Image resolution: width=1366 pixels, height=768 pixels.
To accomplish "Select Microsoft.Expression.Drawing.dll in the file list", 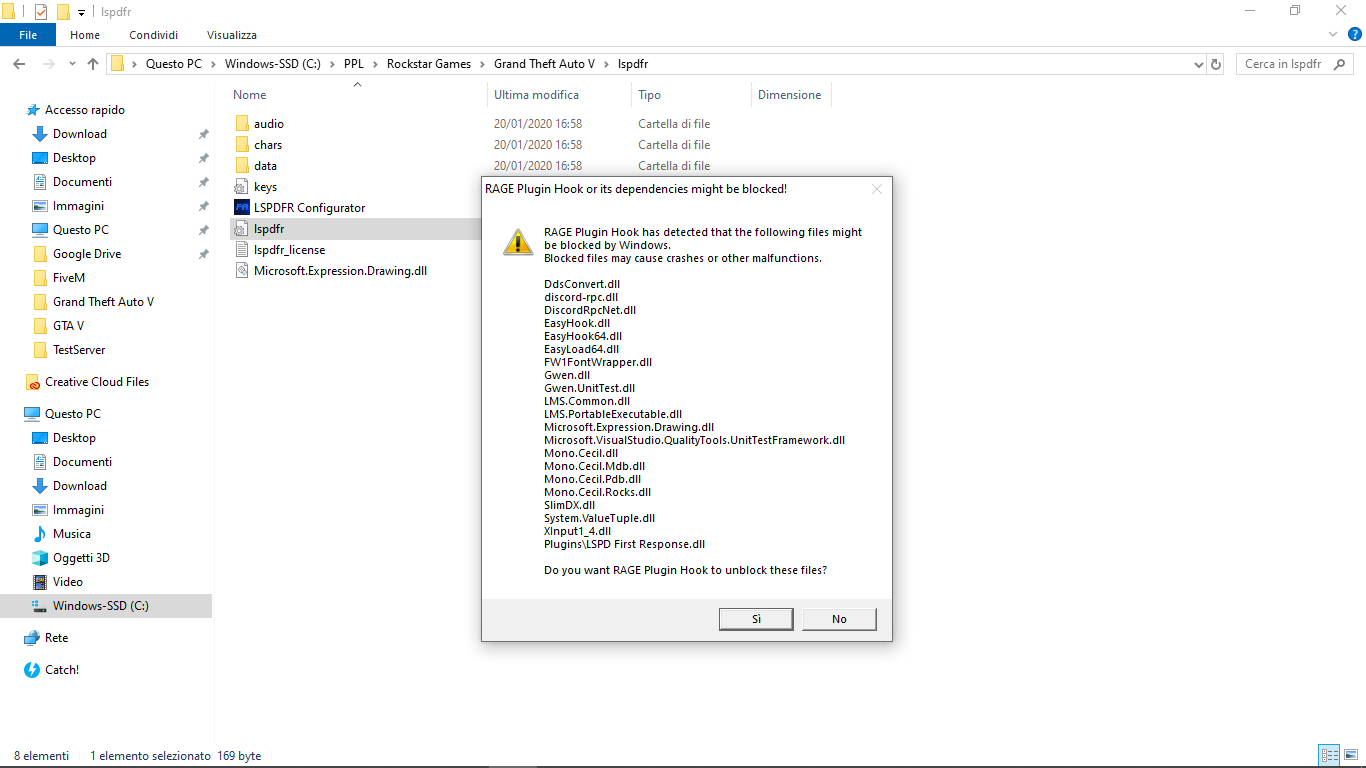I will [340, 271].
